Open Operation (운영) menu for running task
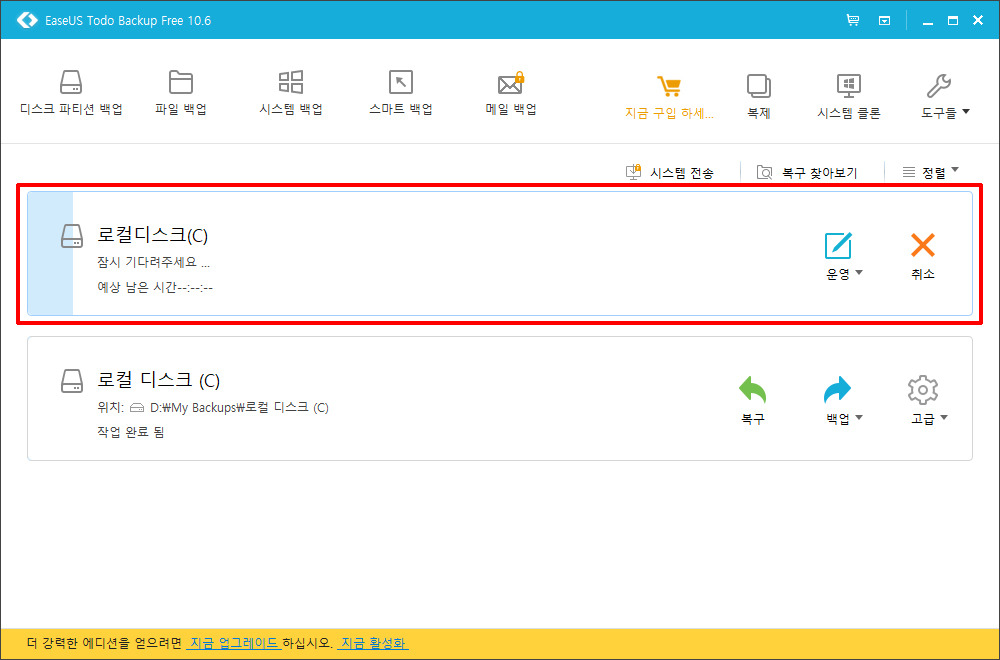This screenshot has width=1000, height=660. point(843,256)
